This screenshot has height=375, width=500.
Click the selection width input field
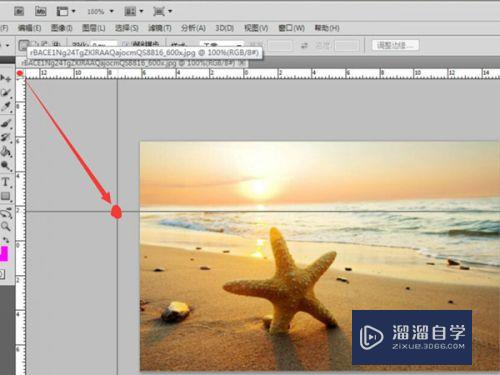click(280, 45)
